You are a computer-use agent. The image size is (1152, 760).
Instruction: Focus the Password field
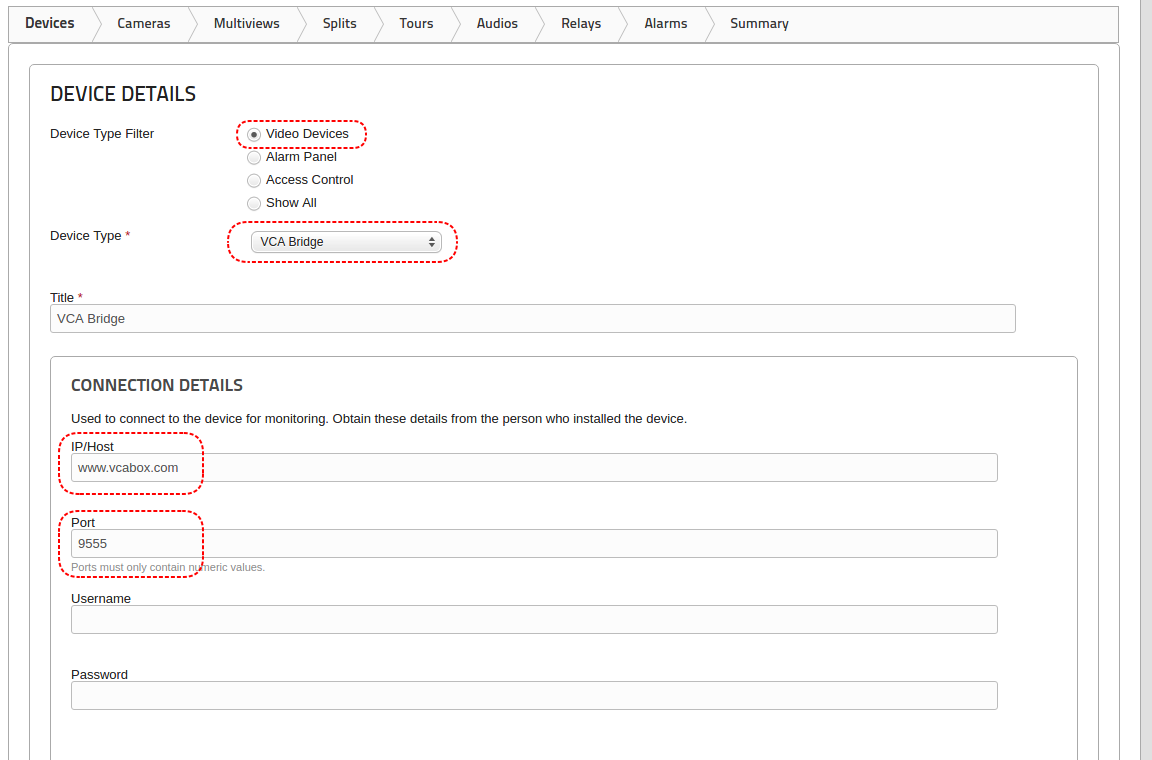pos(534,695)
